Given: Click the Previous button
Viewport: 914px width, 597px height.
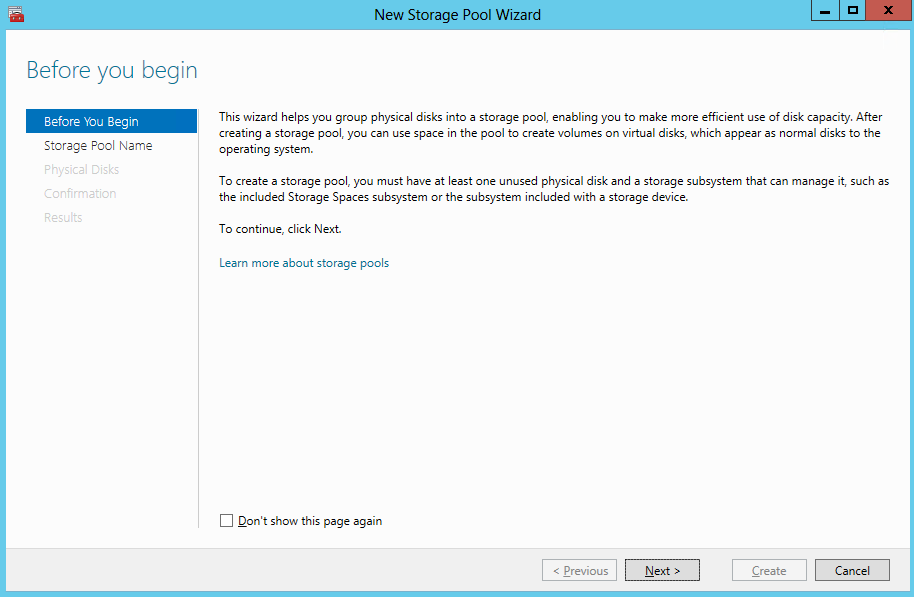Looking at the screenshot, I should (579, 570).
